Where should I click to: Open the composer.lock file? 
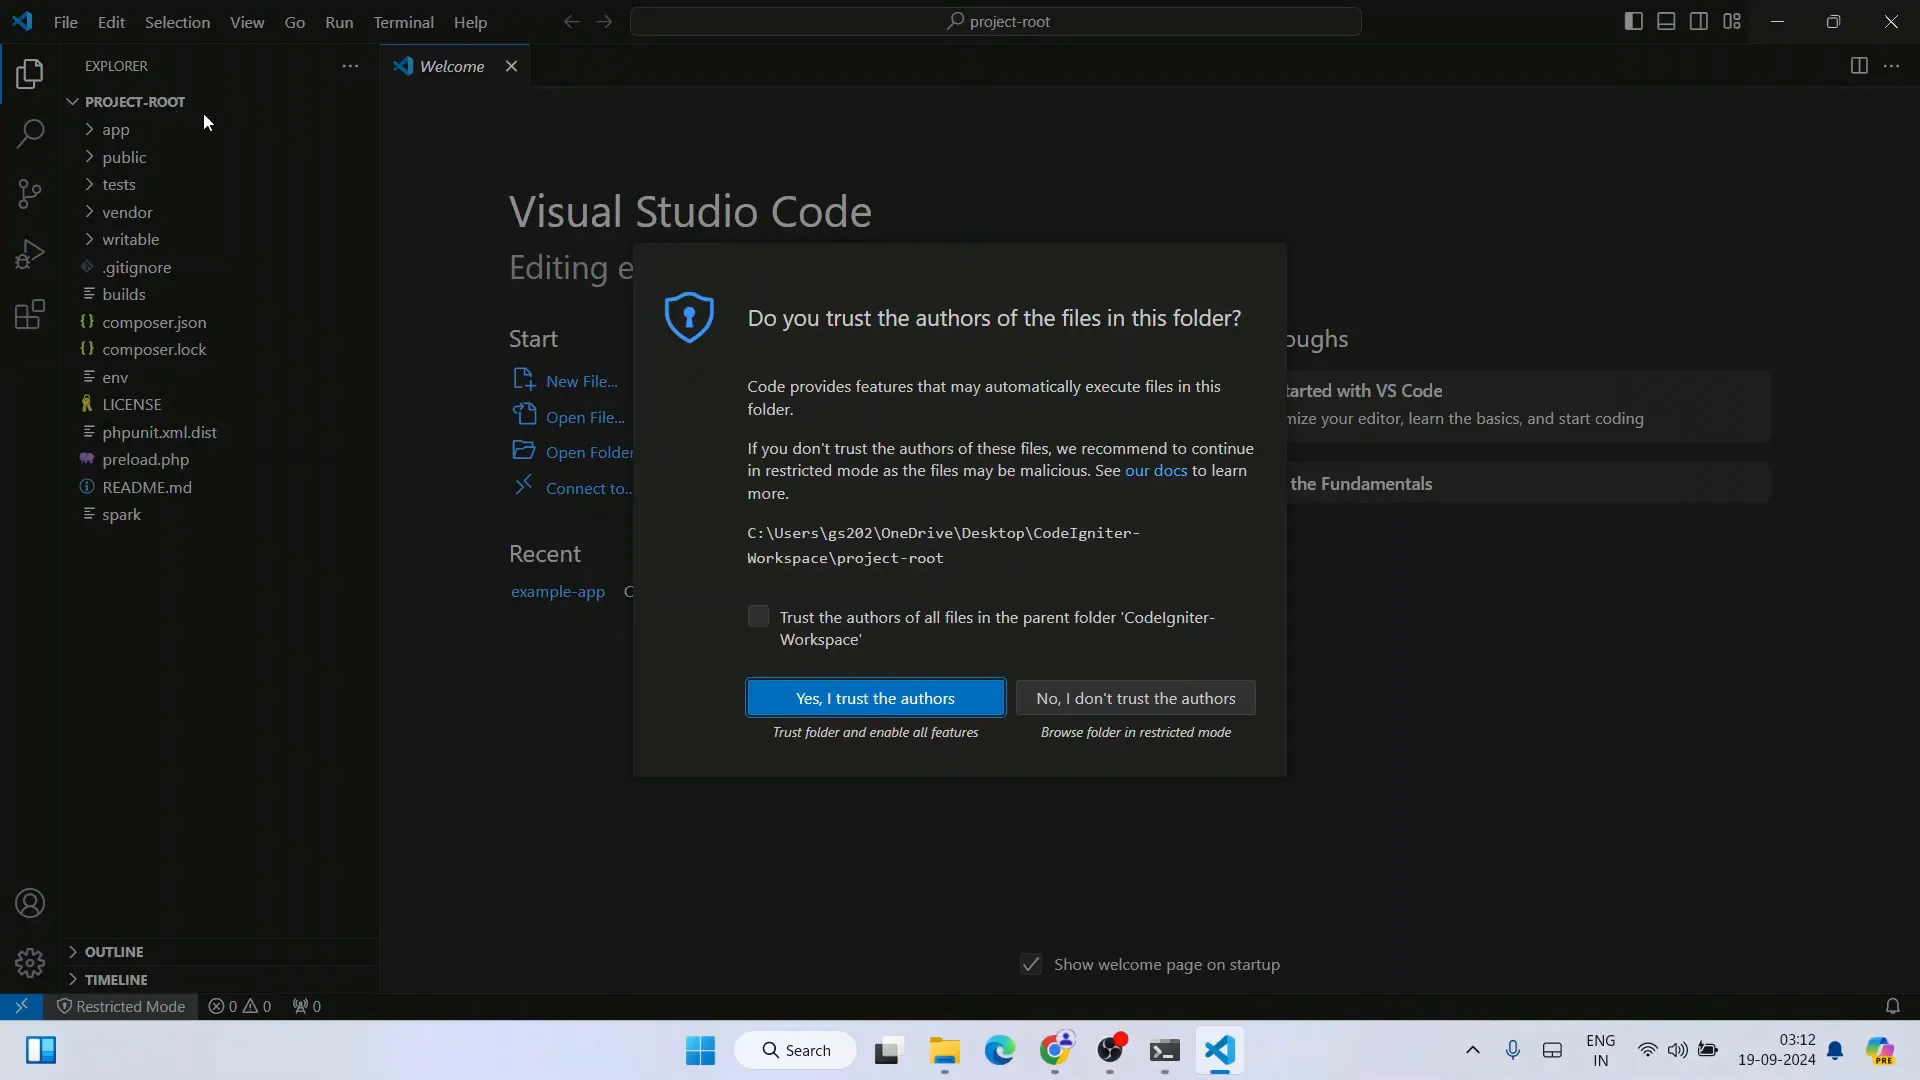[x=154, y=350]
